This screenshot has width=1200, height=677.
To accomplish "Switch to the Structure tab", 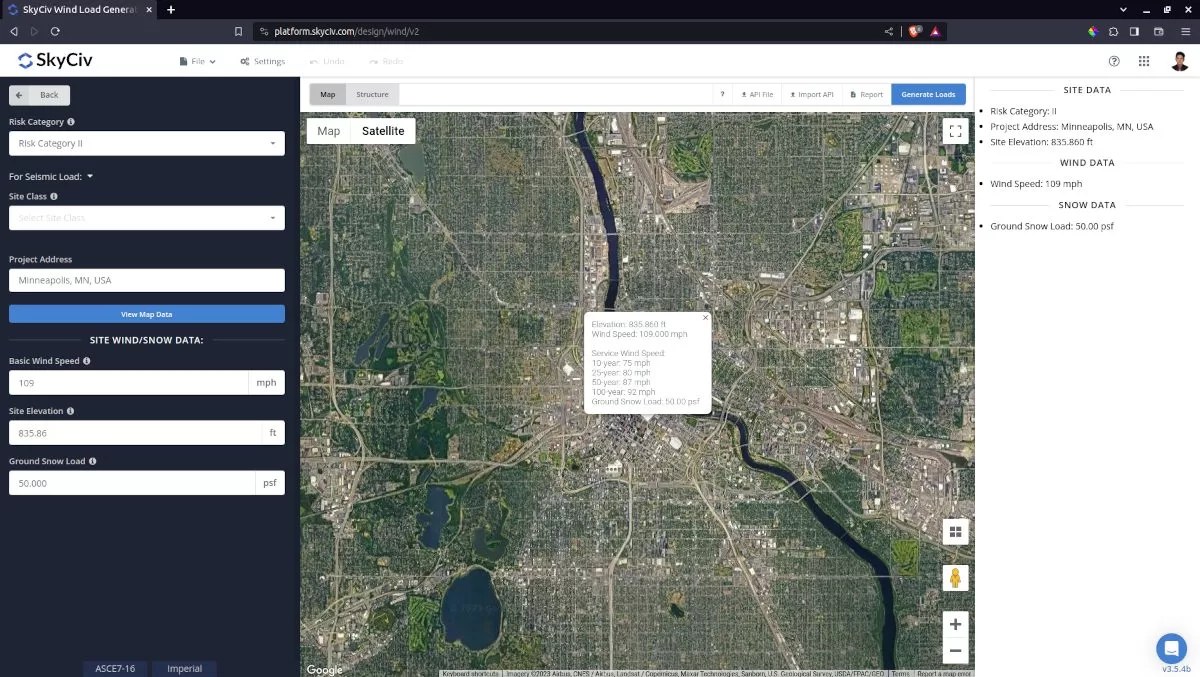I will point(372,94).
